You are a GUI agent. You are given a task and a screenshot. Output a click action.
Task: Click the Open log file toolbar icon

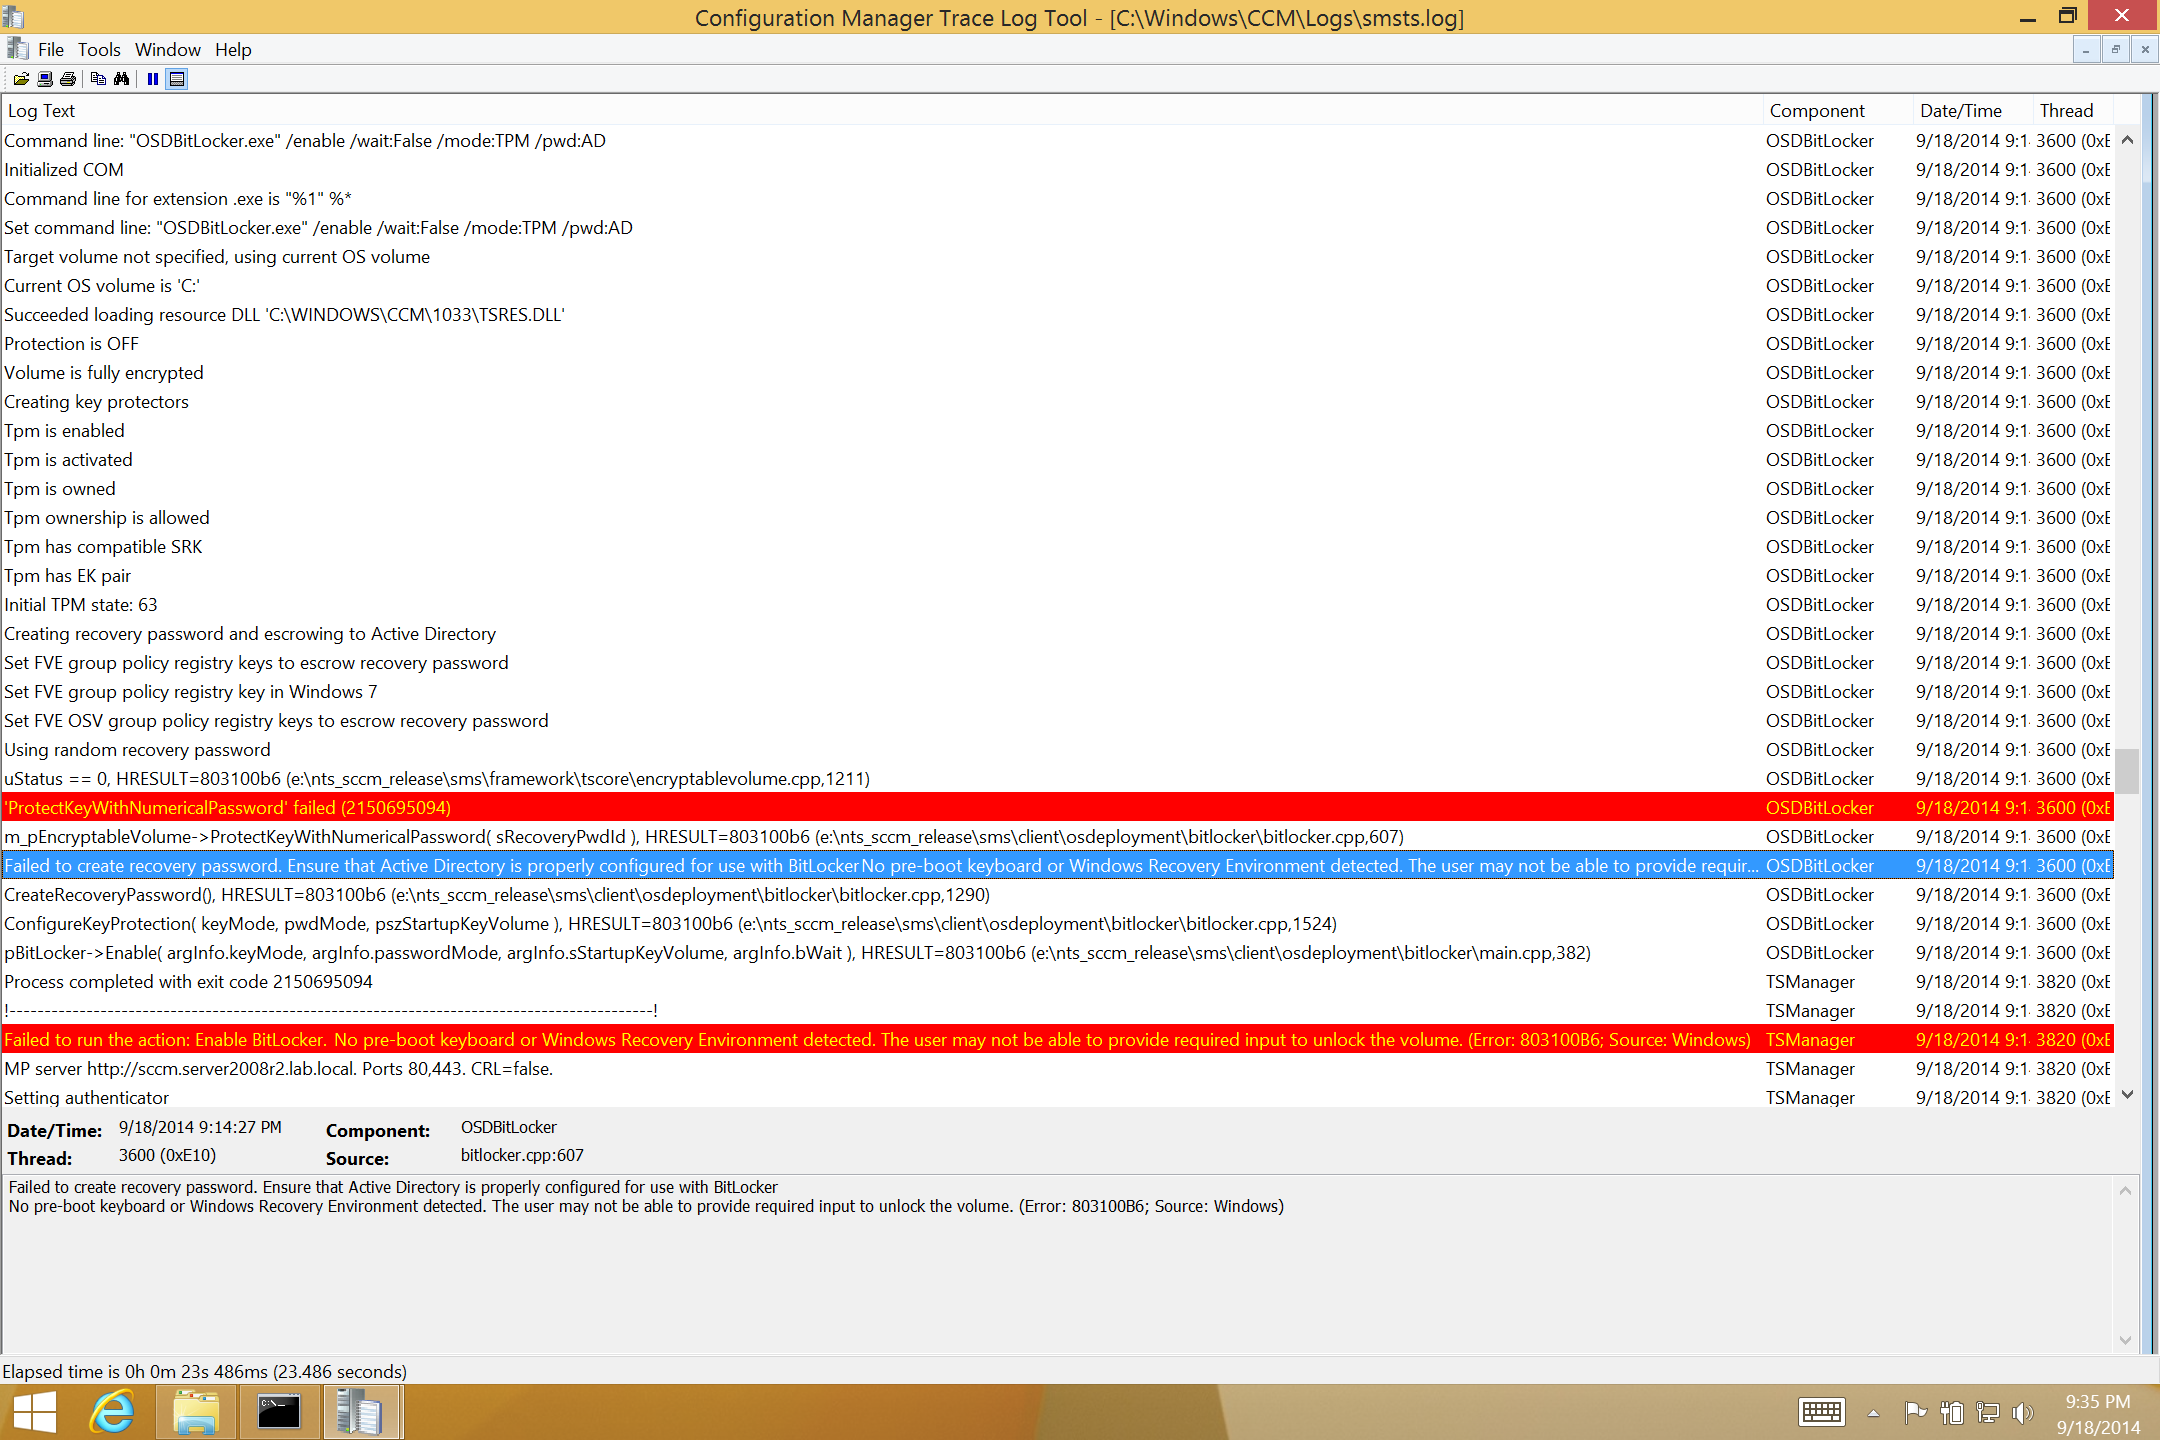pyautogui.click(x=21, y=79)
